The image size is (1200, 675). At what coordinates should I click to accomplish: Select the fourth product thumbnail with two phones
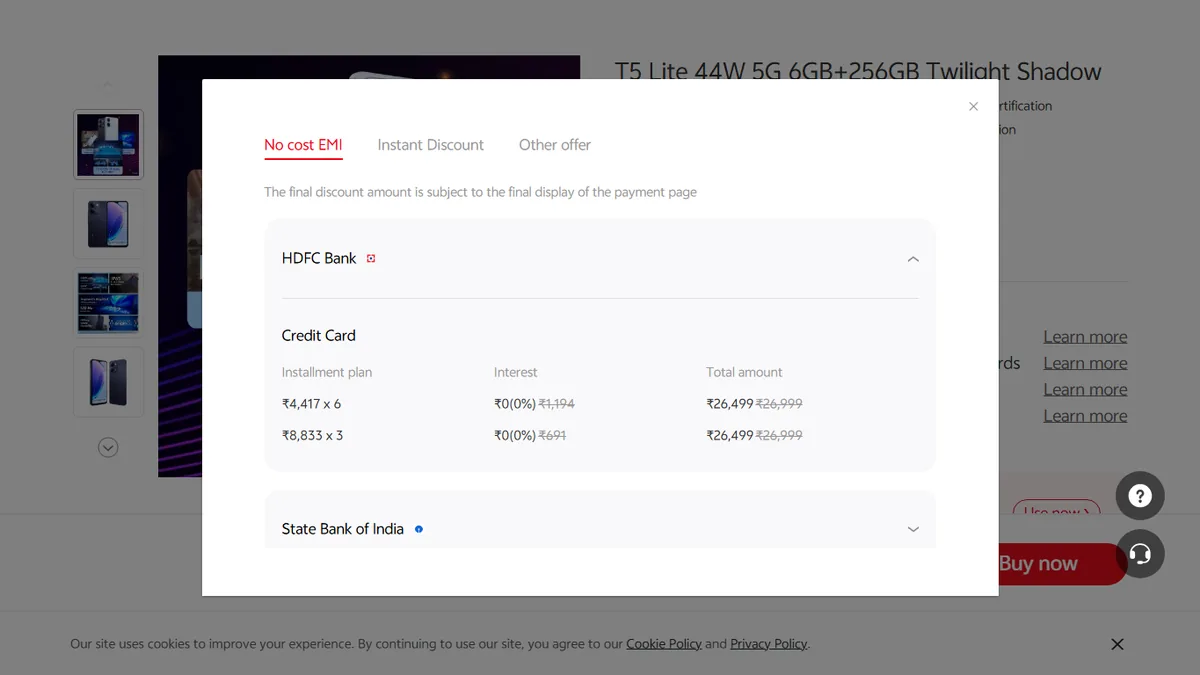point(108,382)
